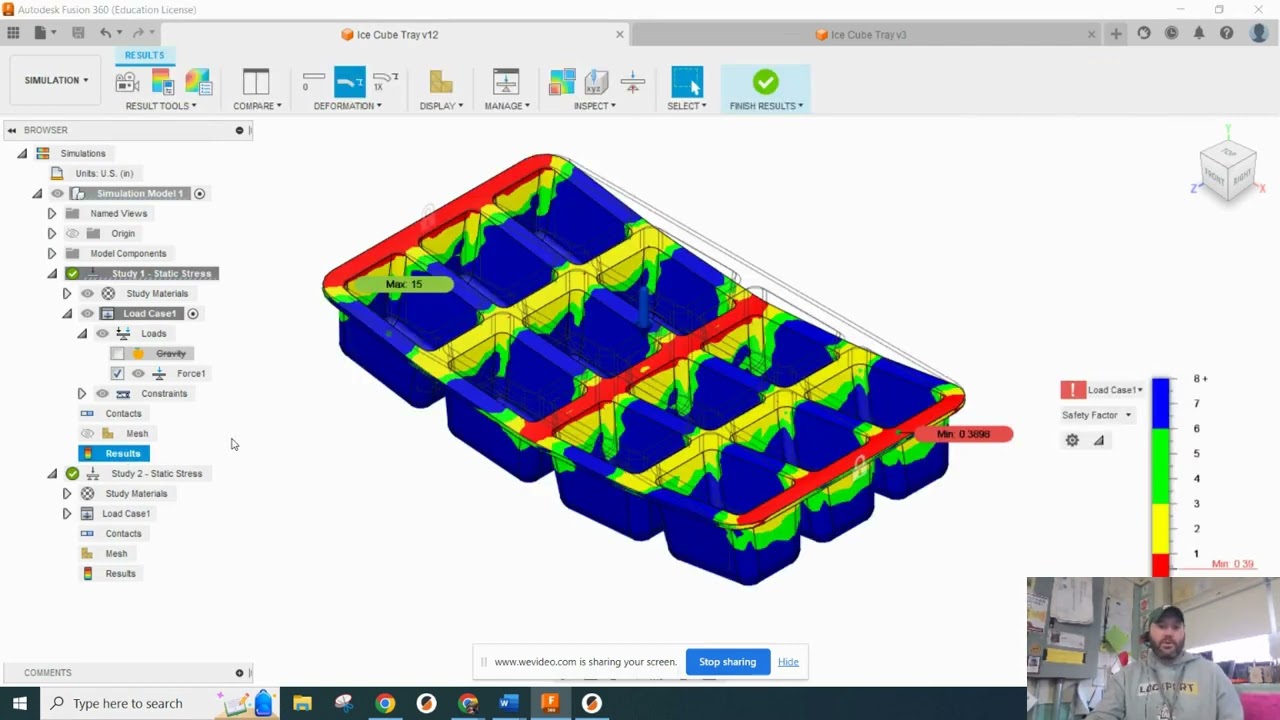Click the Inspect slice plane icon
1280x720 pixels.
632,82
